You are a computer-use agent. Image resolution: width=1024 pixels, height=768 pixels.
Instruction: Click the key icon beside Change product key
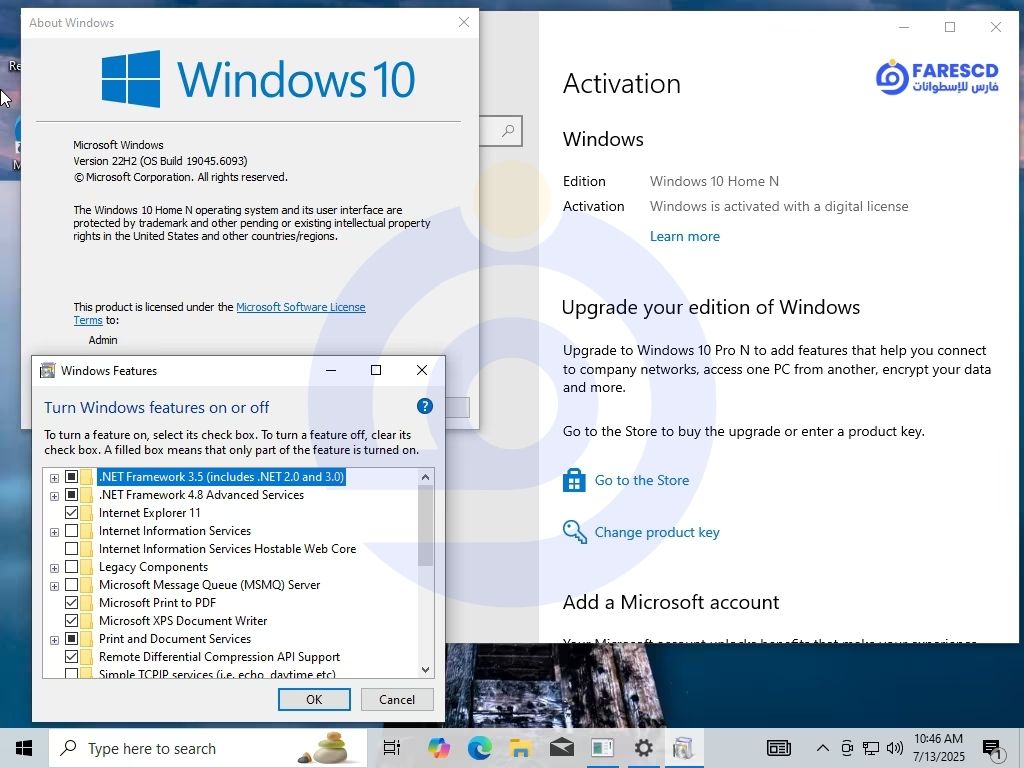point(575,532)
